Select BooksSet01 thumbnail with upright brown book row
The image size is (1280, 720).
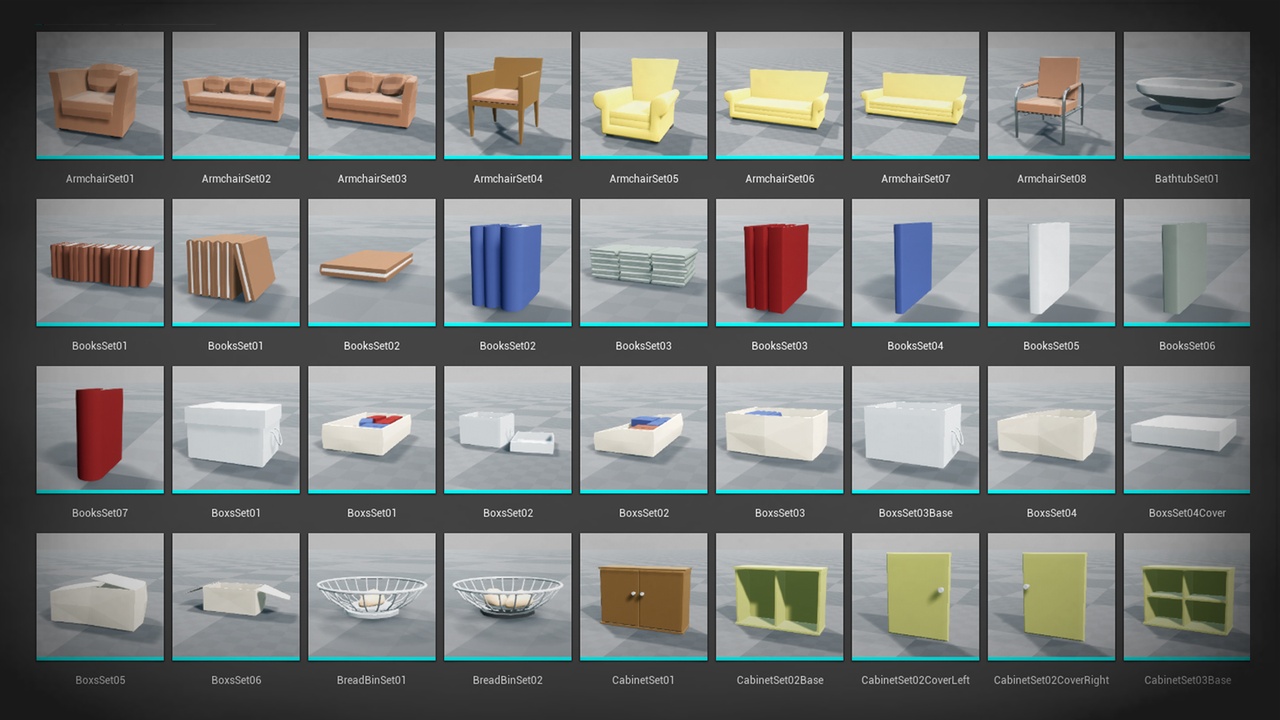100,262
